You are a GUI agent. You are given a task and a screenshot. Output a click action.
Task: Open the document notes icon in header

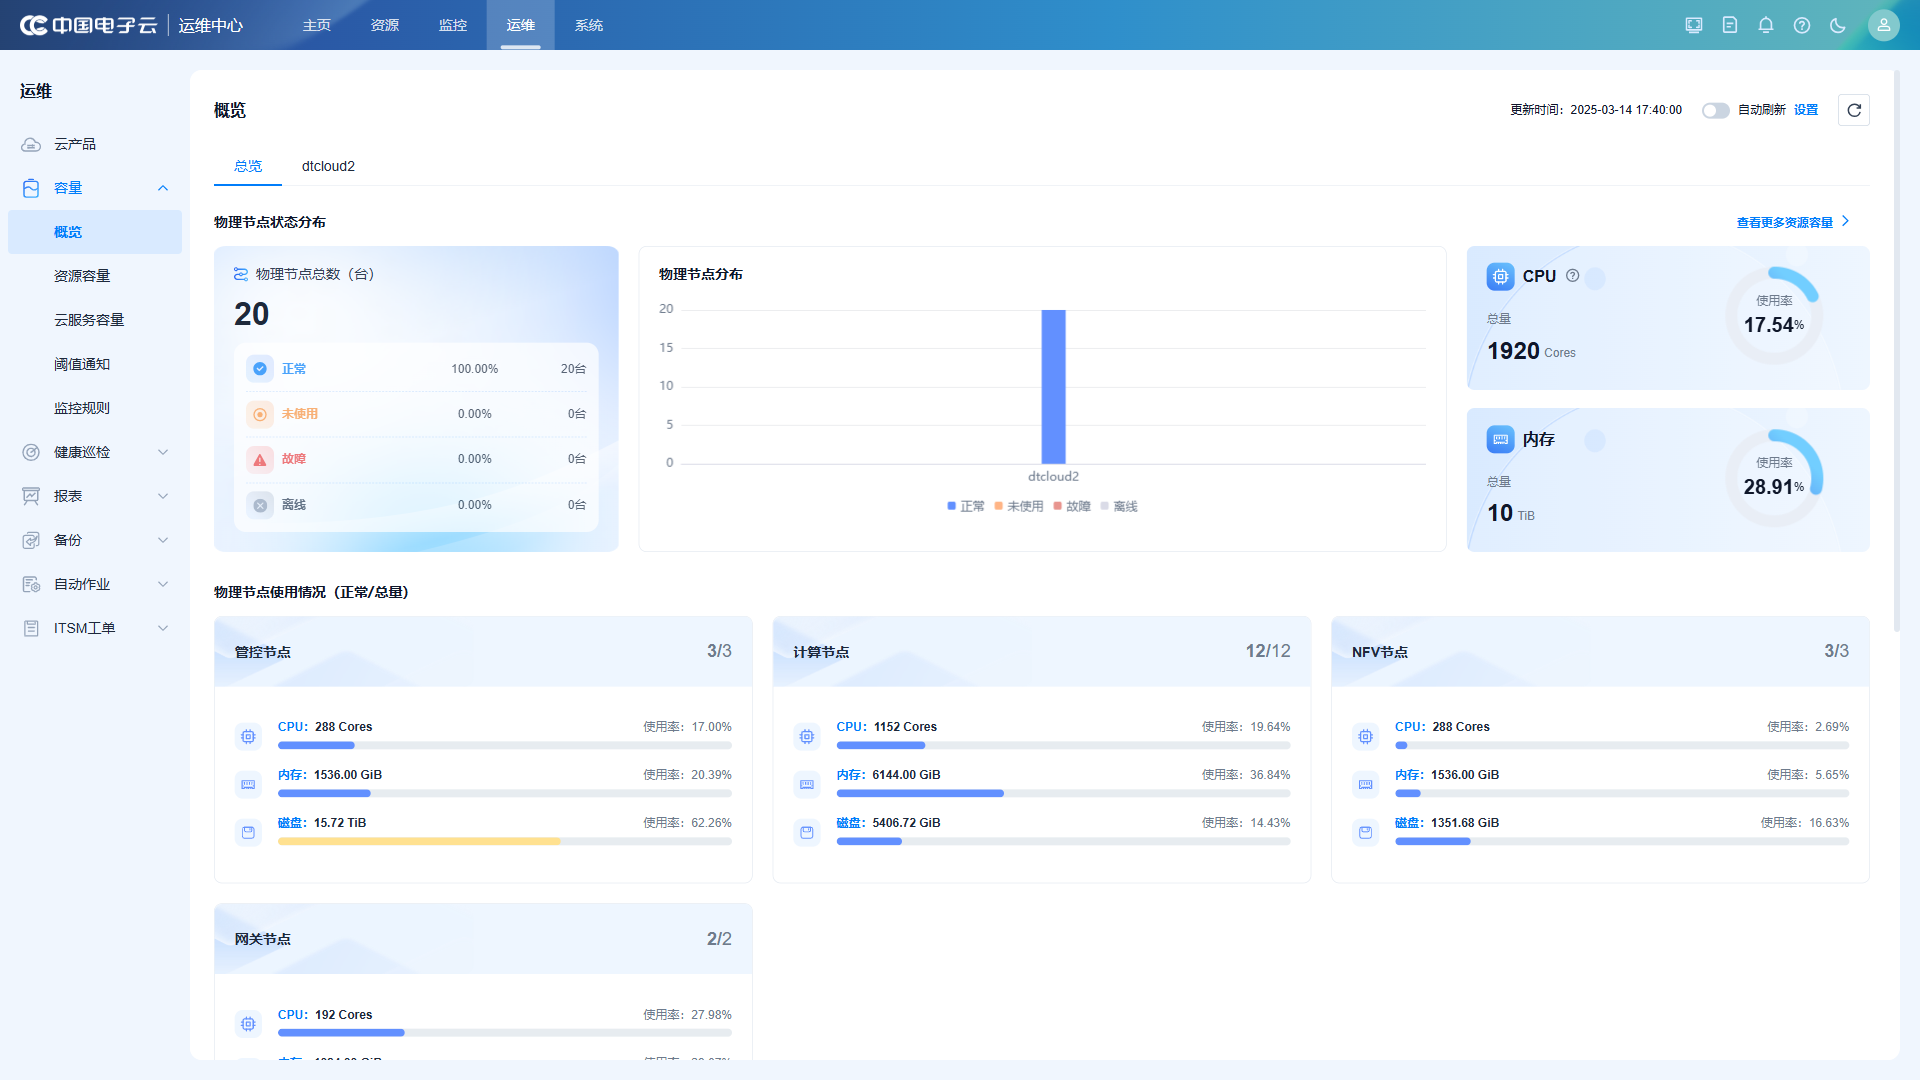tap(1730, 25)
